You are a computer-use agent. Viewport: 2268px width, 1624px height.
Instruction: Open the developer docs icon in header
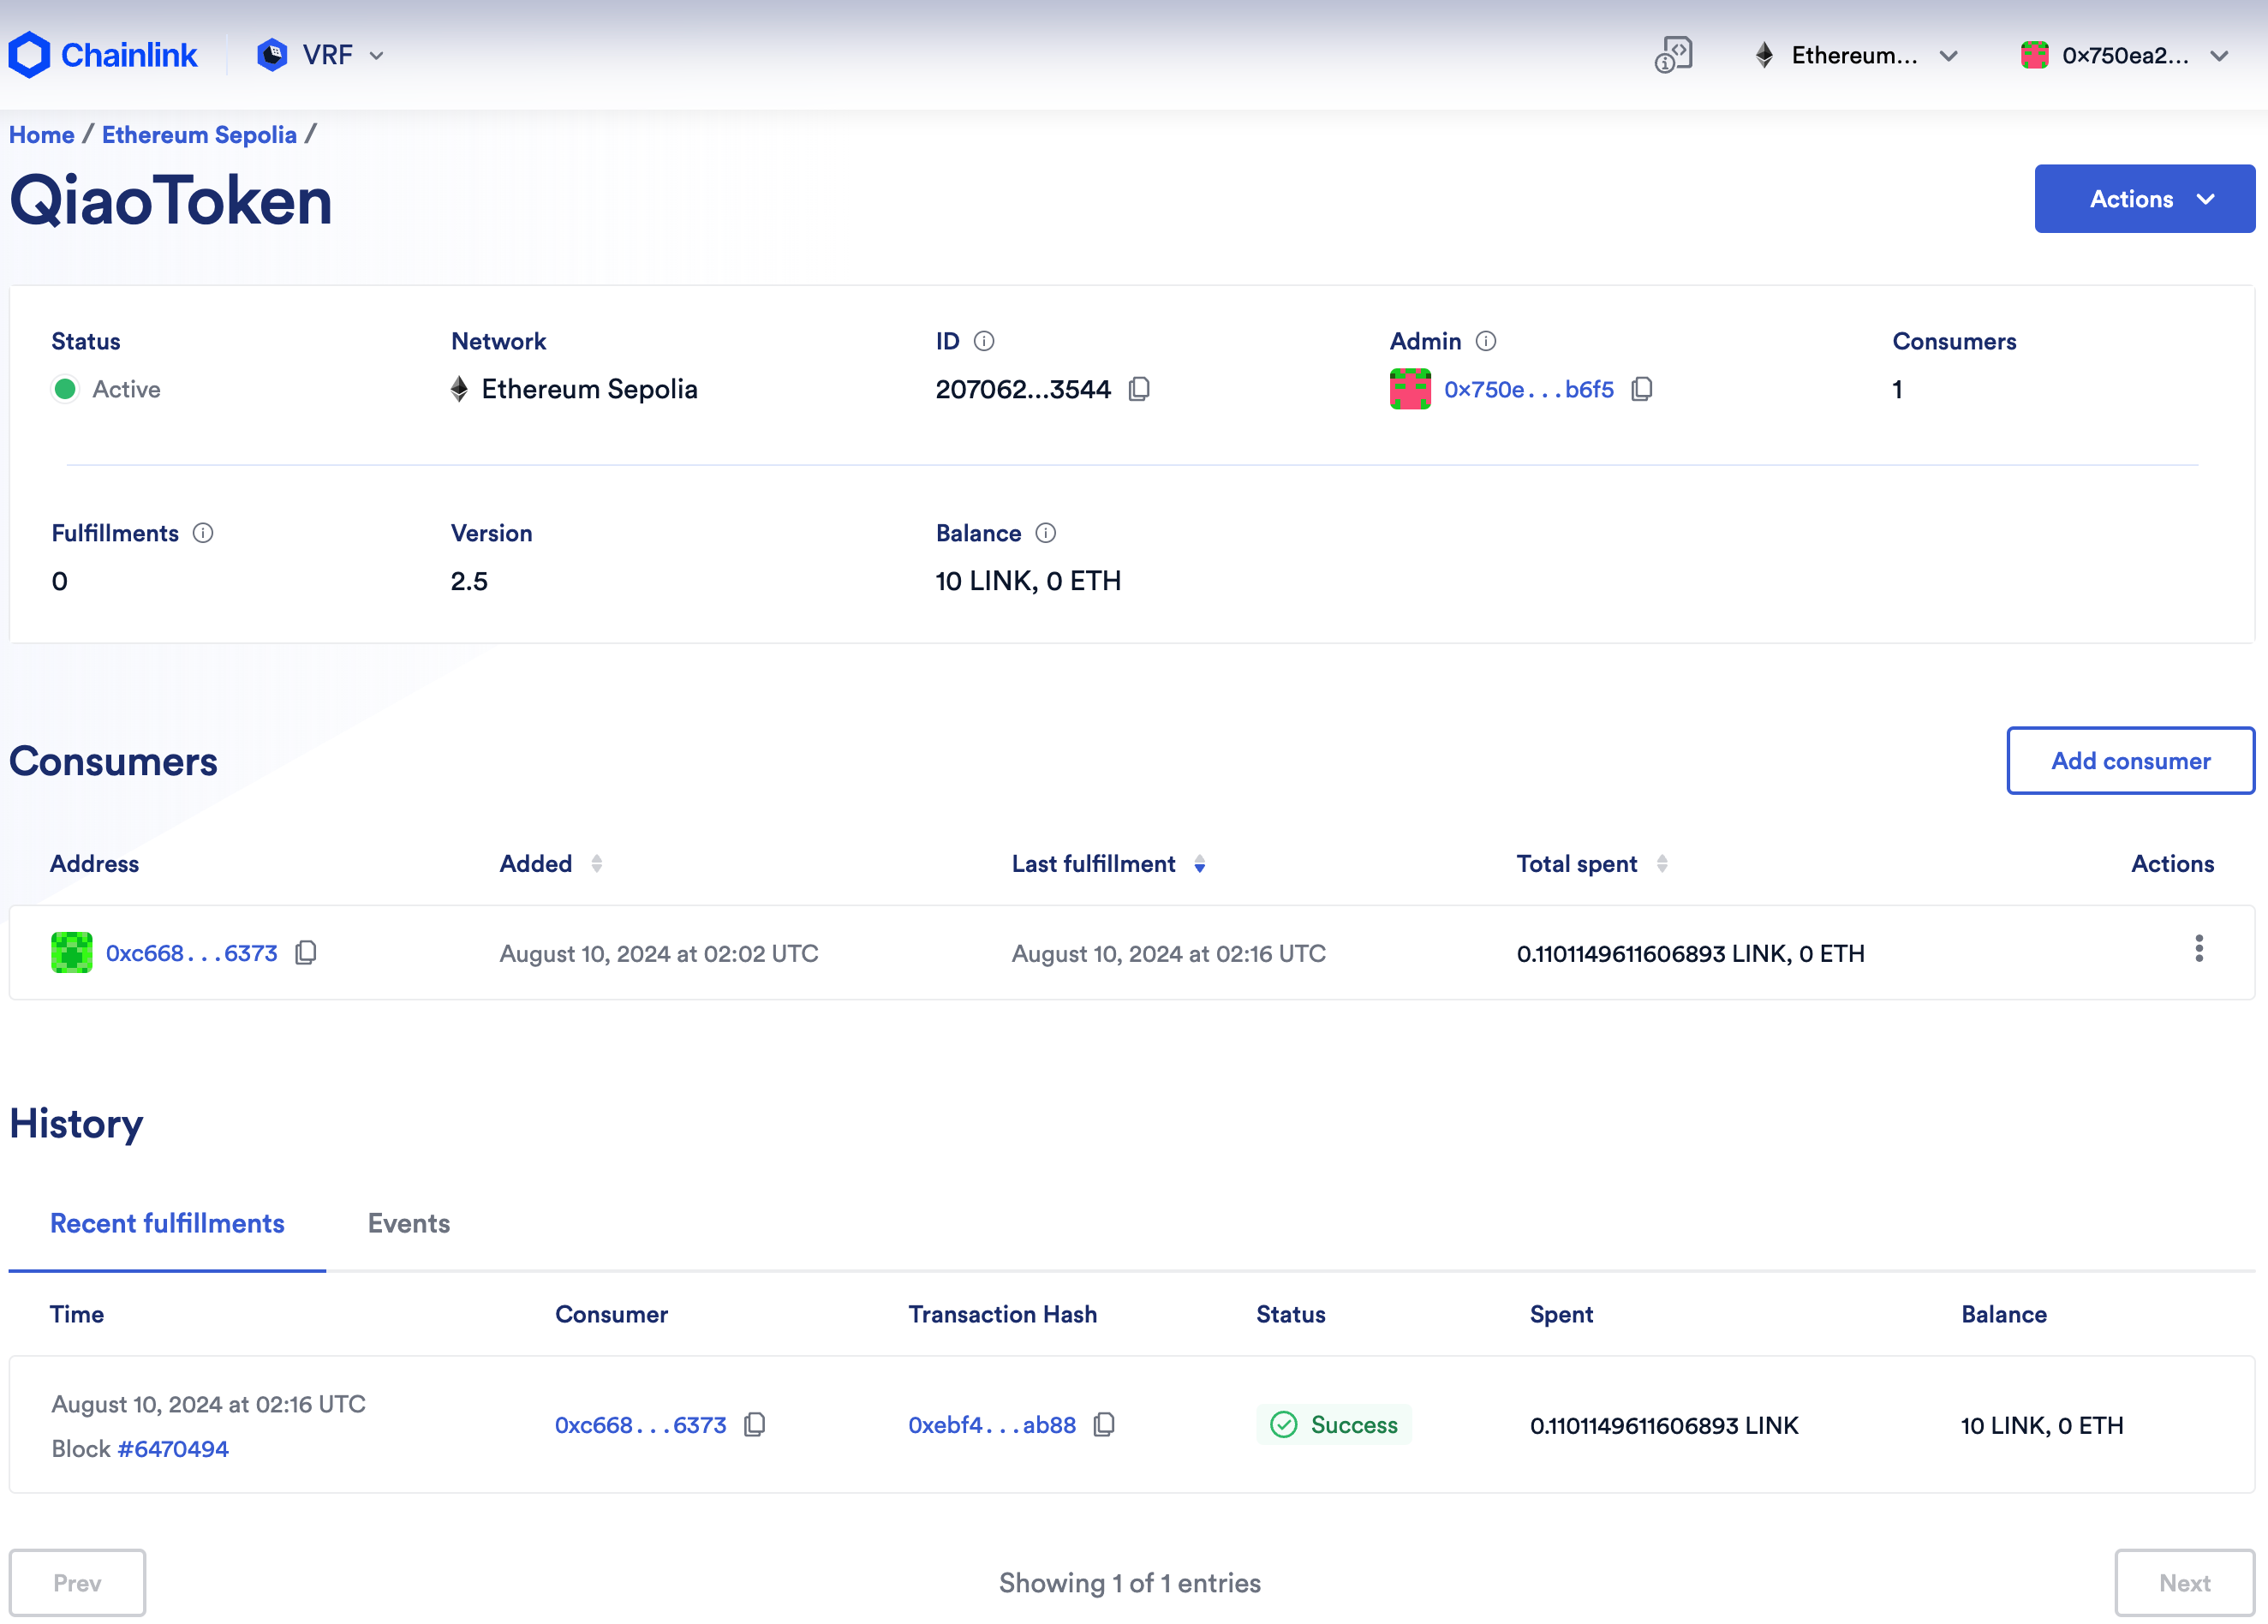tap(1673, 55)
